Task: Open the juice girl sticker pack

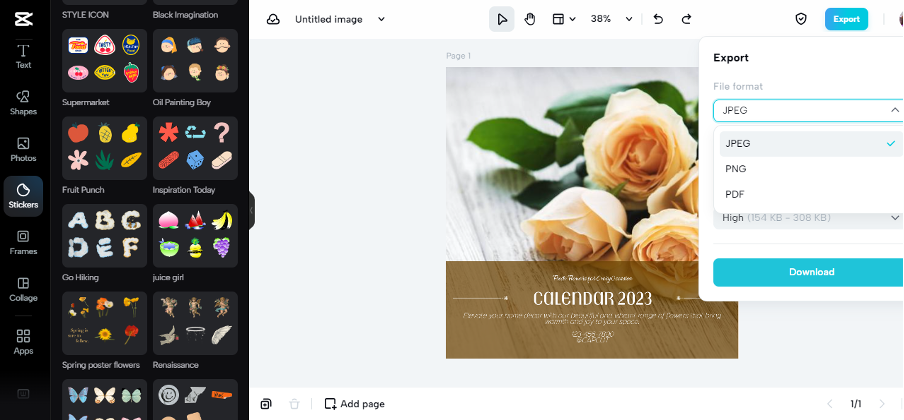Action: (x=195, y=236)
